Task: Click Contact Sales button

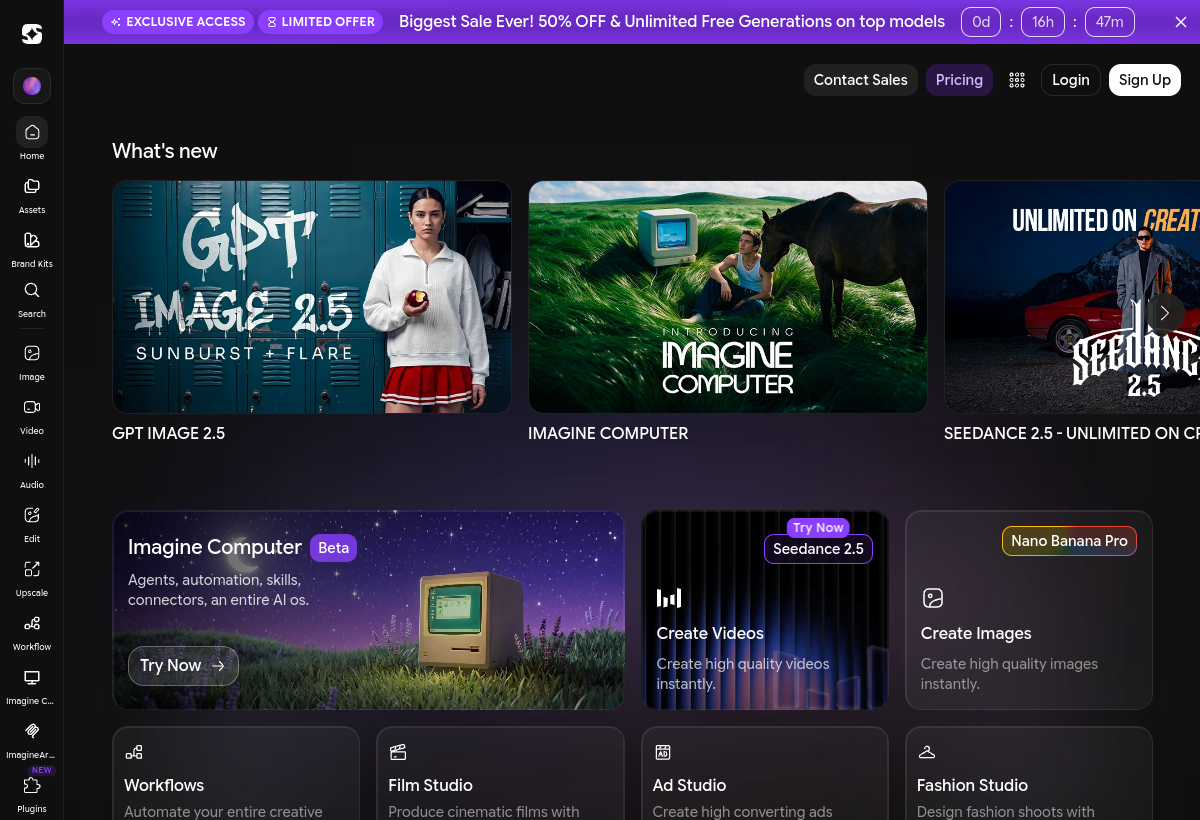Action: tap(860, 80)
